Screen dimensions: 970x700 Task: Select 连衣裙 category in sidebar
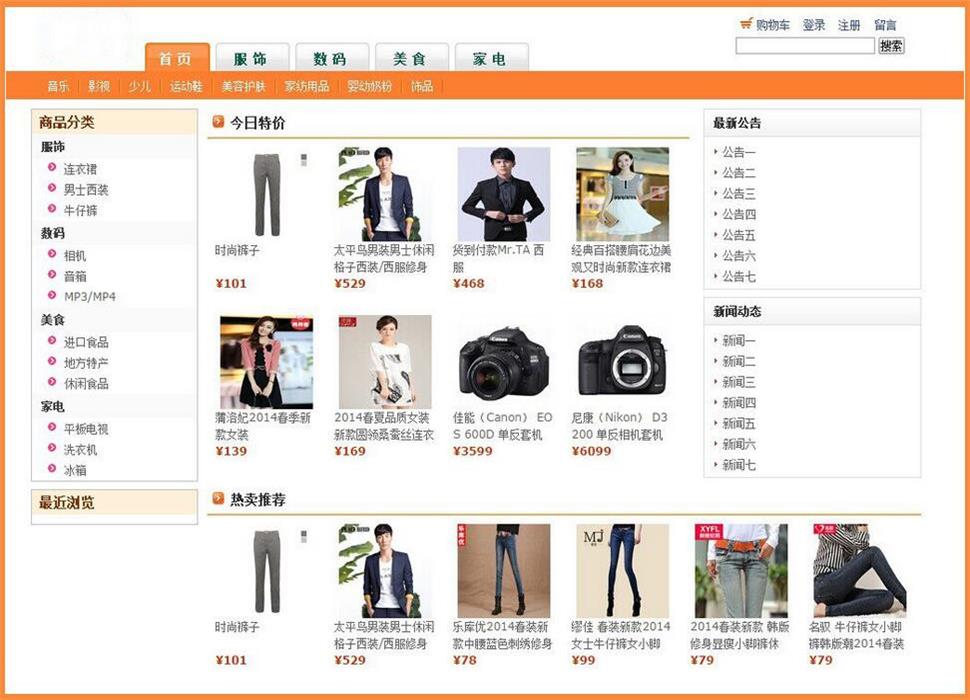click(80, 169)
